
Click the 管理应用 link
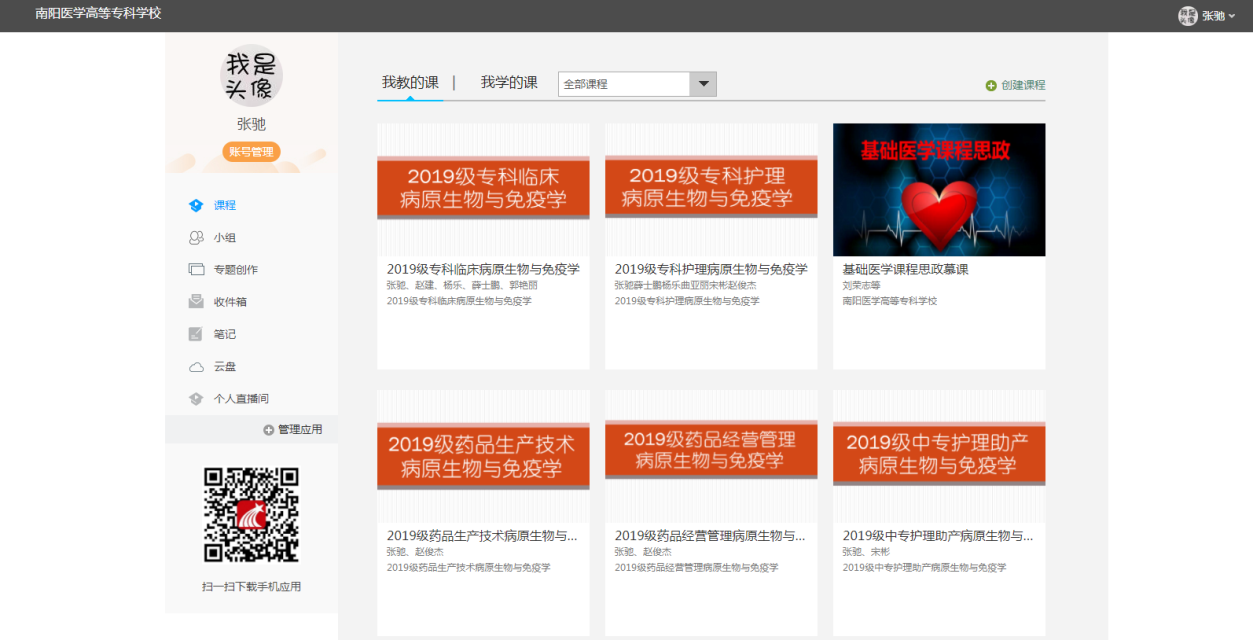coord(300,430)
